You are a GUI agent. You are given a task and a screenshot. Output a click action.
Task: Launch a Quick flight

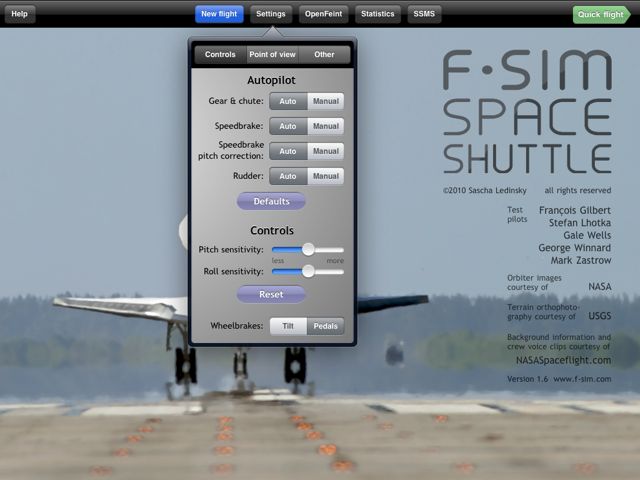pos(601,15)
